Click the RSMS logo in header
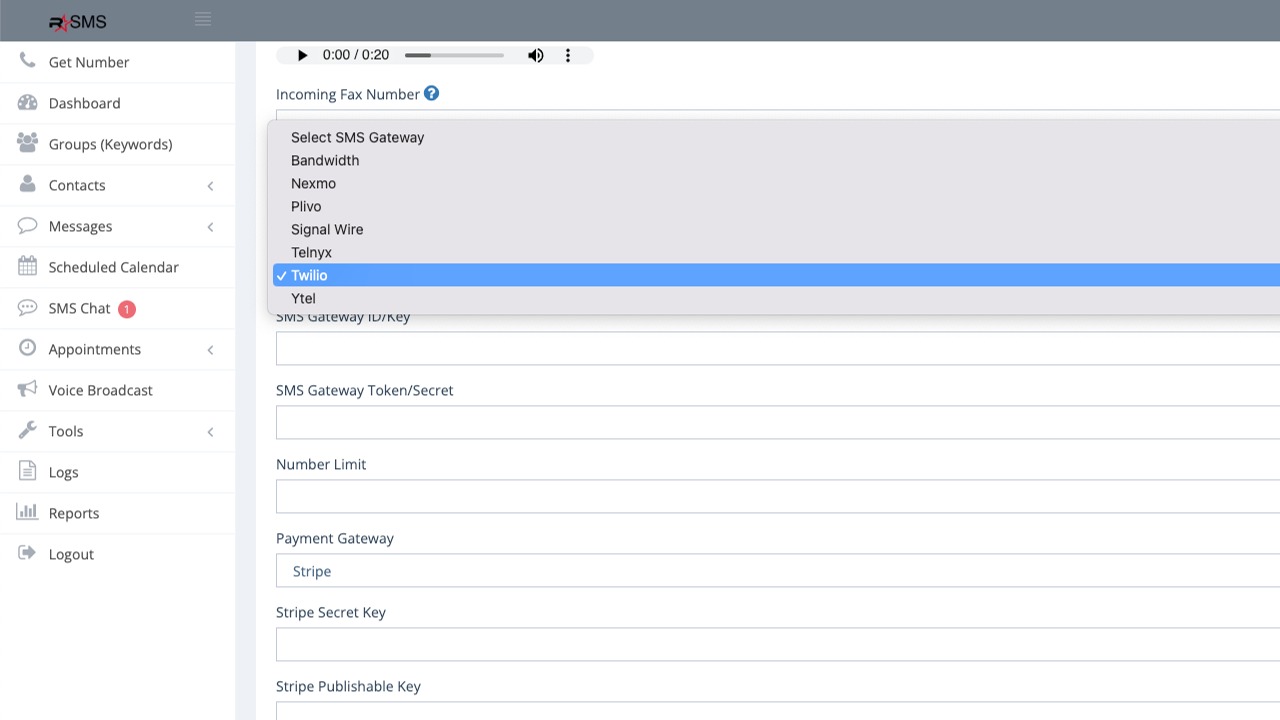The width and height of the screenshot is (1280, 720). (78, 22)
